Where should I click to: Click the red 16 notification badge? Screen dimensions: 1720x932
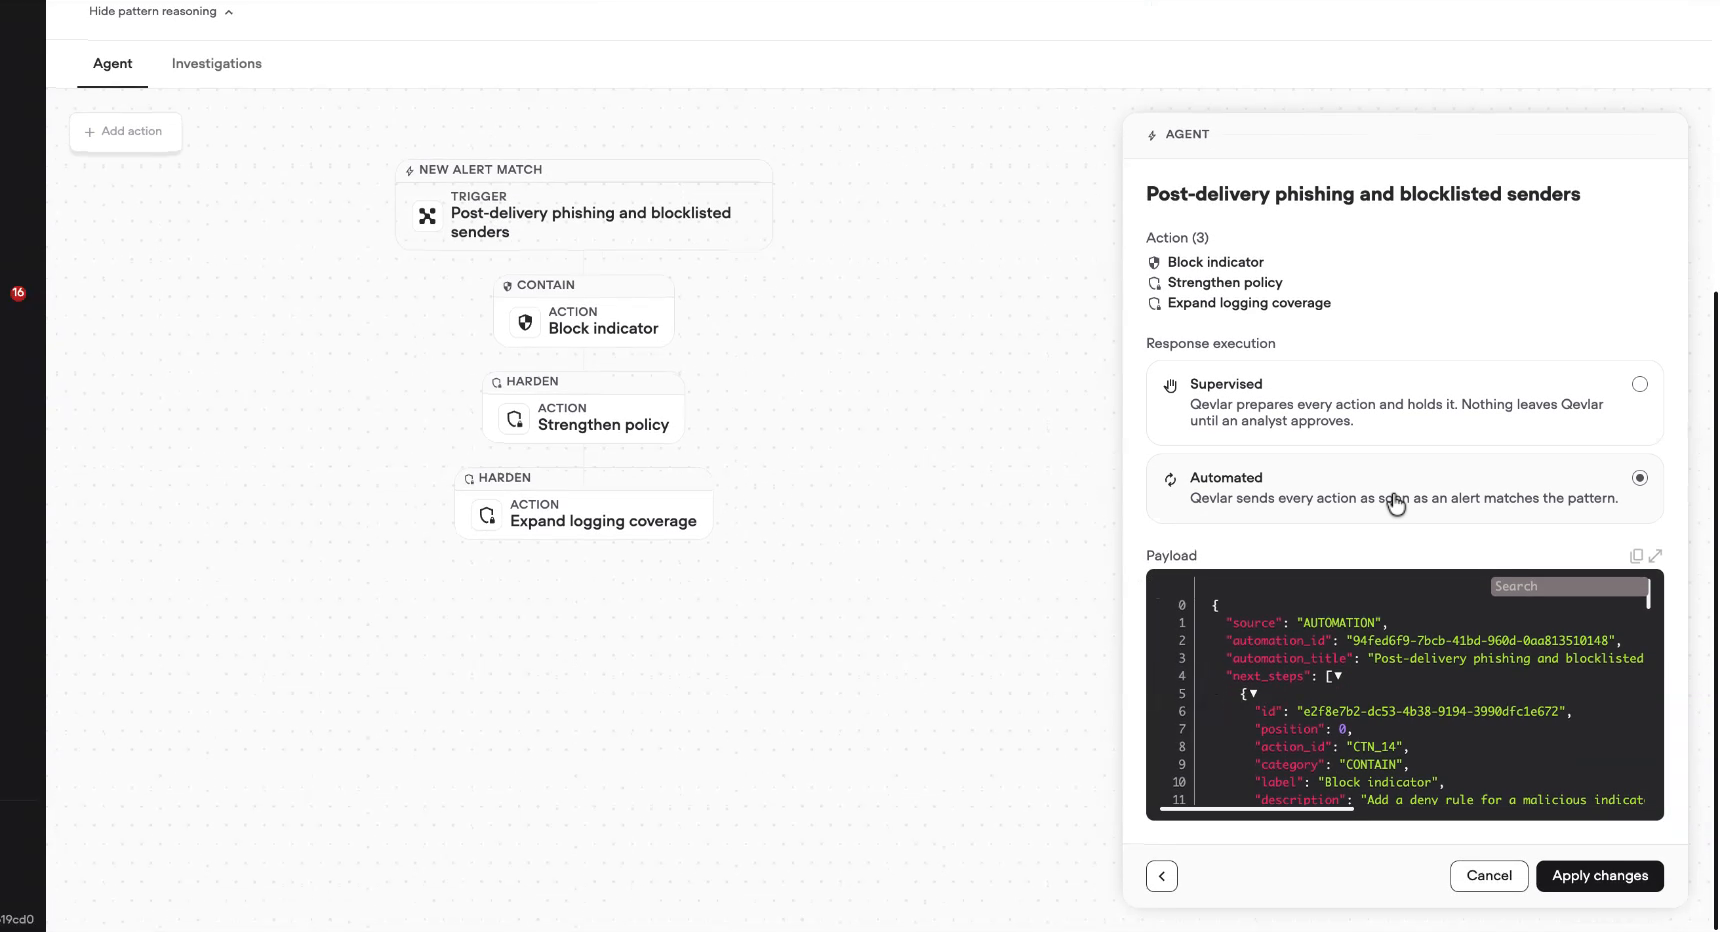click(18, 293)
